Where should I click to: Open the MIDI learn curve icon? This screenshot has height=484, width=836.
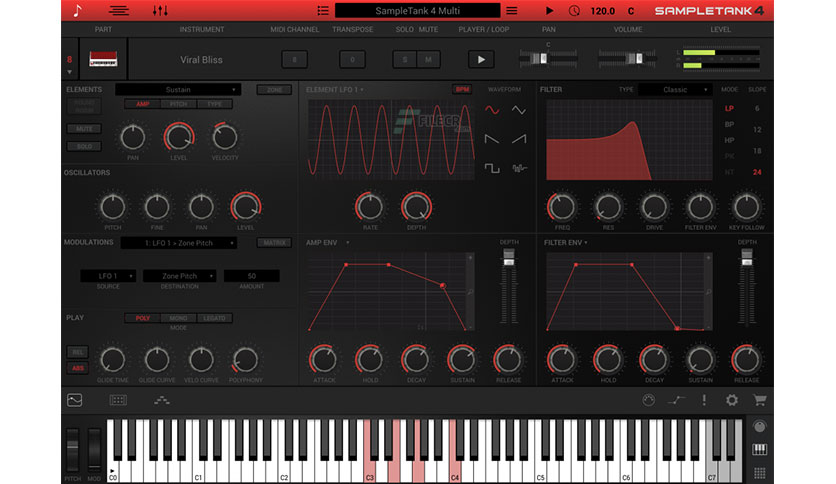[x=676, y=400]
